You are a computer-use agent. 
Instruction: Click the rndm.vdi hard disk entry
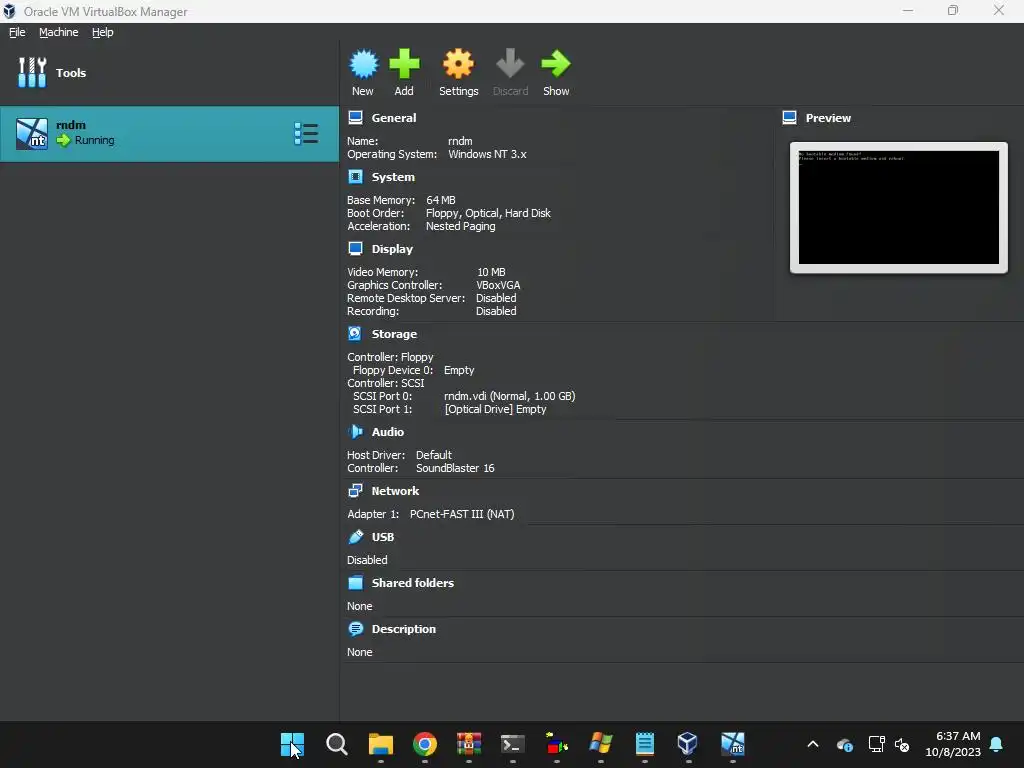point(509,396)
